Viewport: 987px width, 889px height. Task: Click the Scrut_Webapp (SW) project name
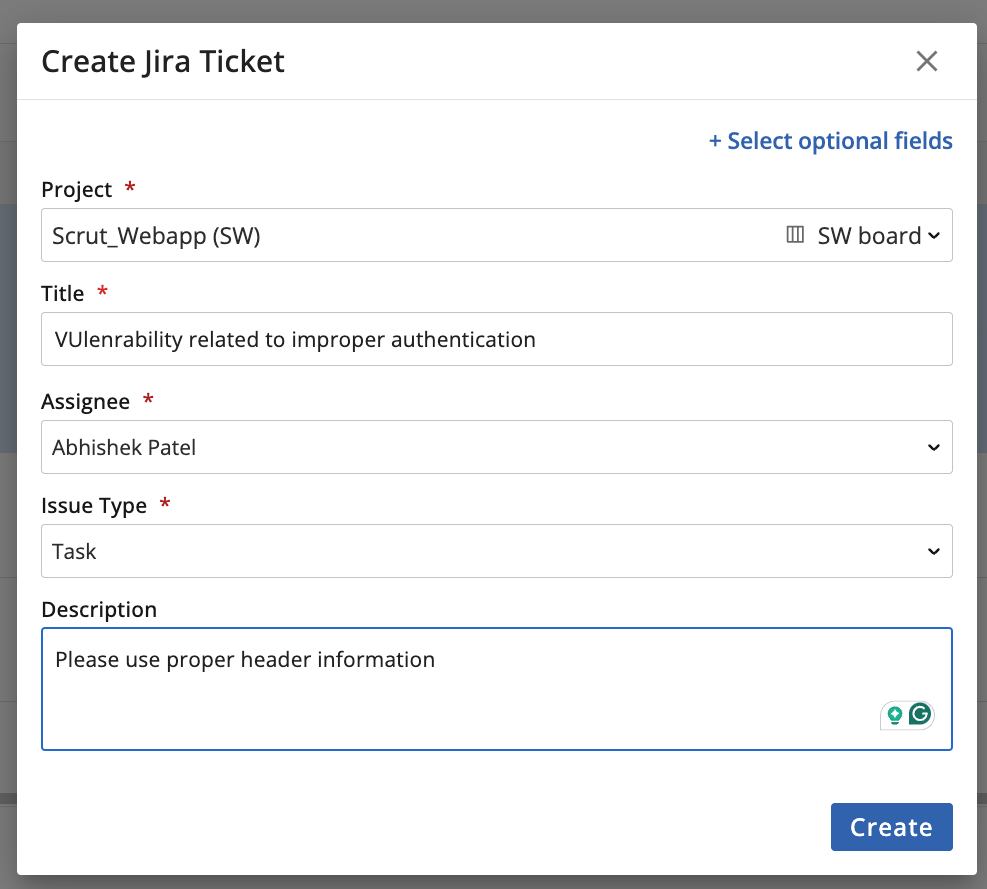tap(156, 235)
